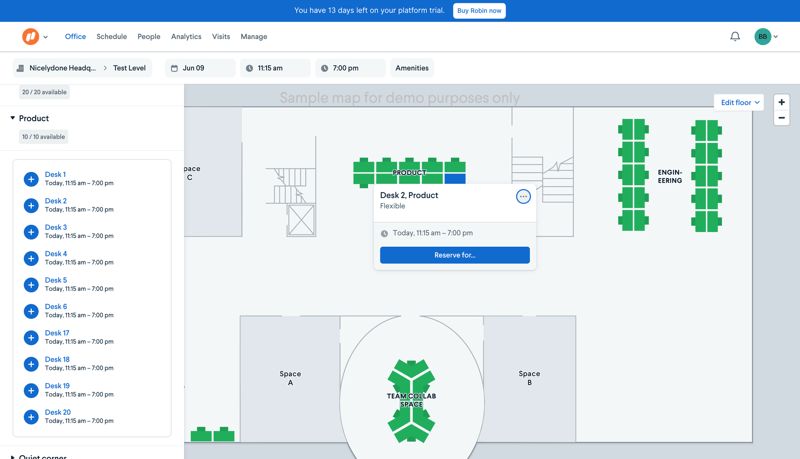The width and height of the screenshot is (800, 459).
Task: Open the organization switcher chevron beside logo
Action: click(45, 37)
